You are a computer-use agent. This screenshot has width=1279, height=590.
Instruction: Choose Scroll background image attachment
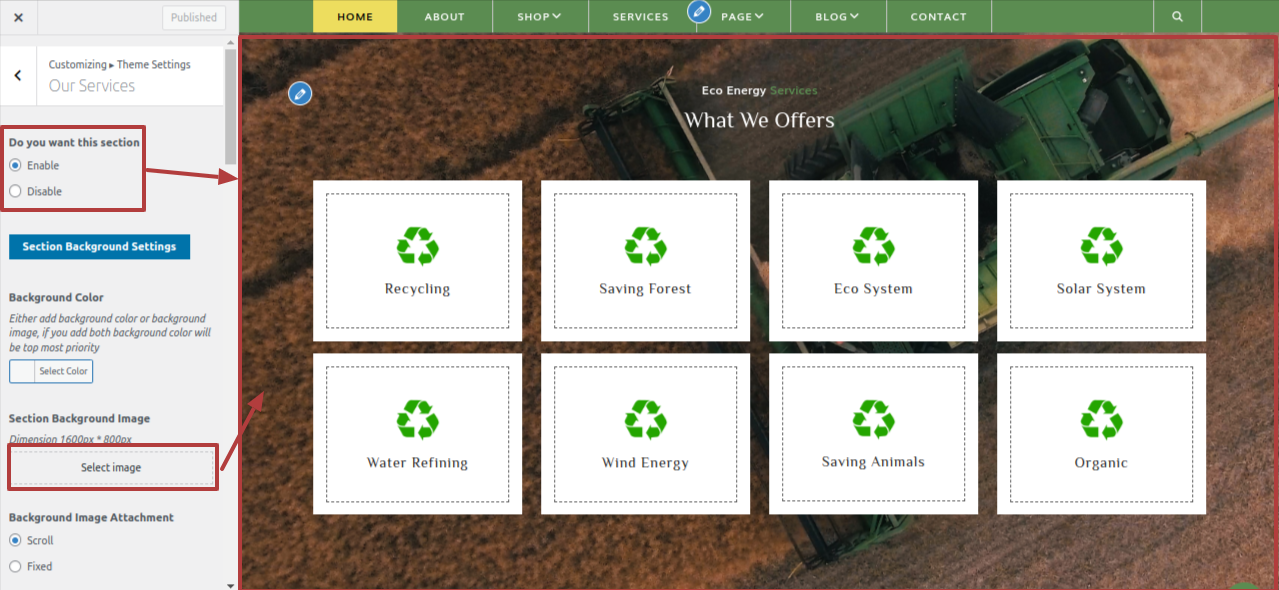(x=15, y=540)
